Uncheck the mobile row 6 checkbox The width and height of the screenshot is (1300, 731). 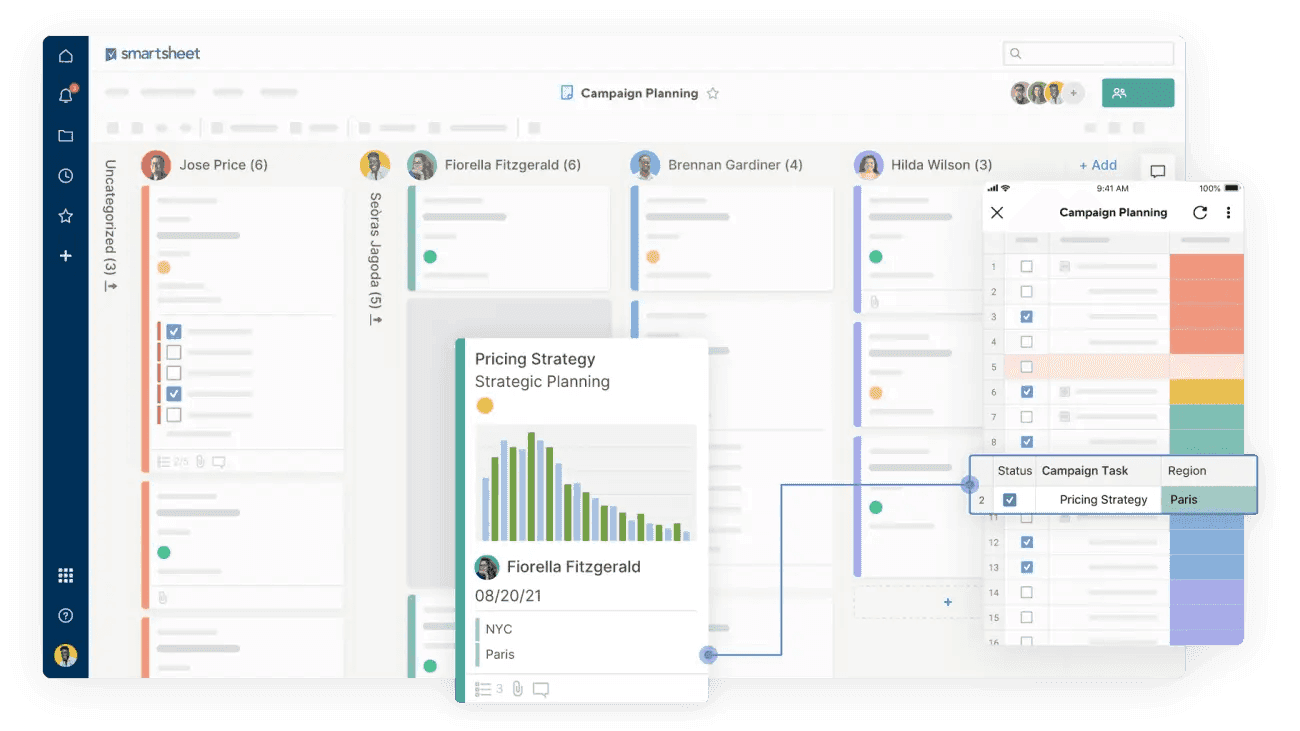coord(1026,392)
